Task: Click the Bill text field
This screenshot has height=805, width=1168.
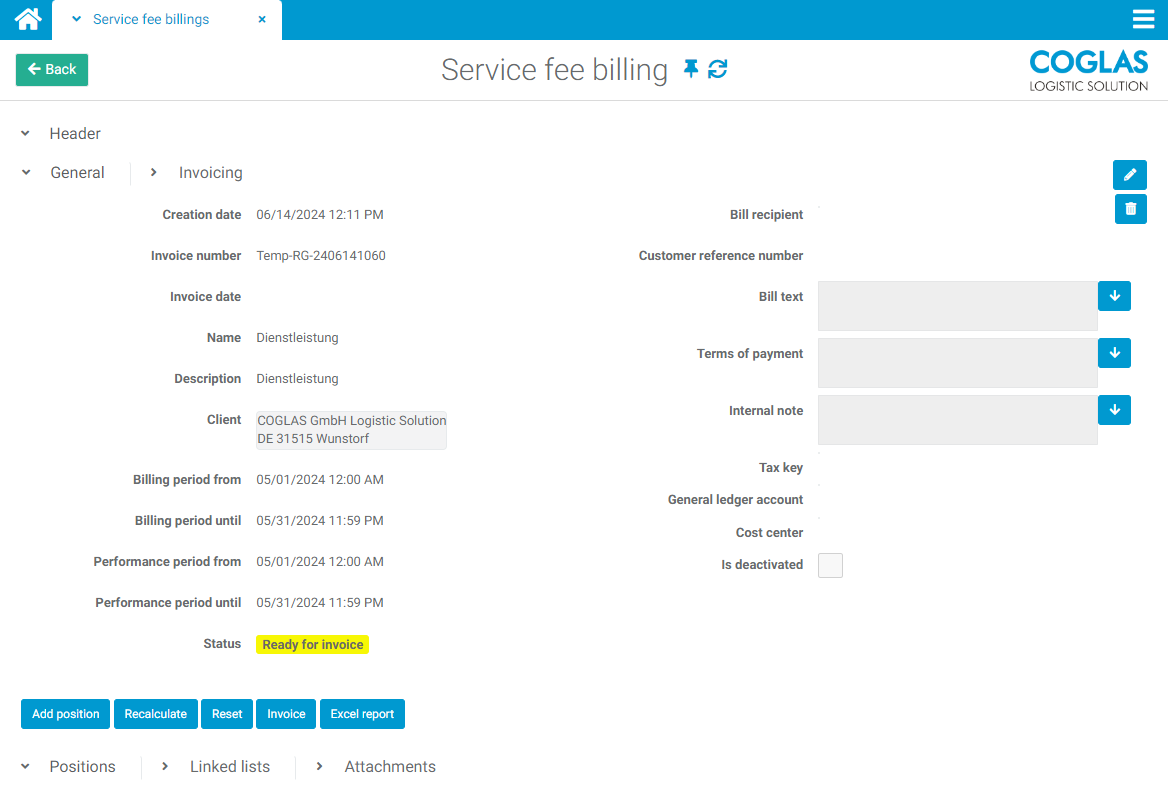Action: click(957, 306)
